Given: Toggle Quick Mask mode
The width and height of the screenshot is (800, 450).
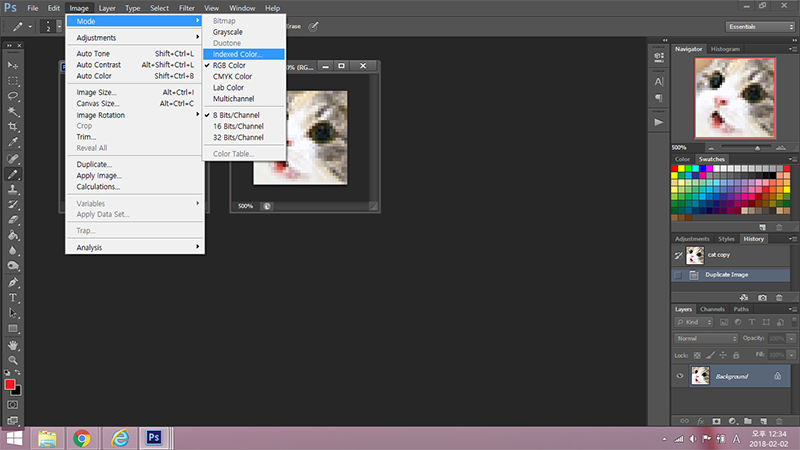Looking at the screenshot, I should coord(13,405).
